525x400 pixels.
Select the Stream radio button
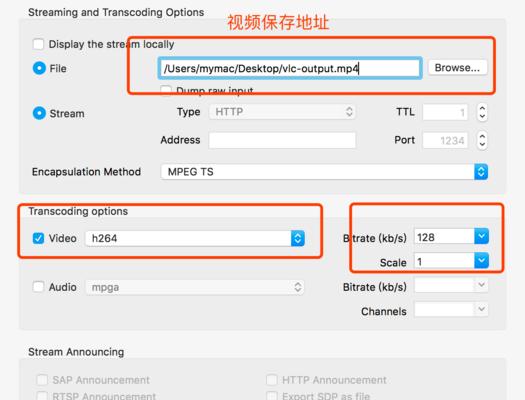click(x=39, y=113)
